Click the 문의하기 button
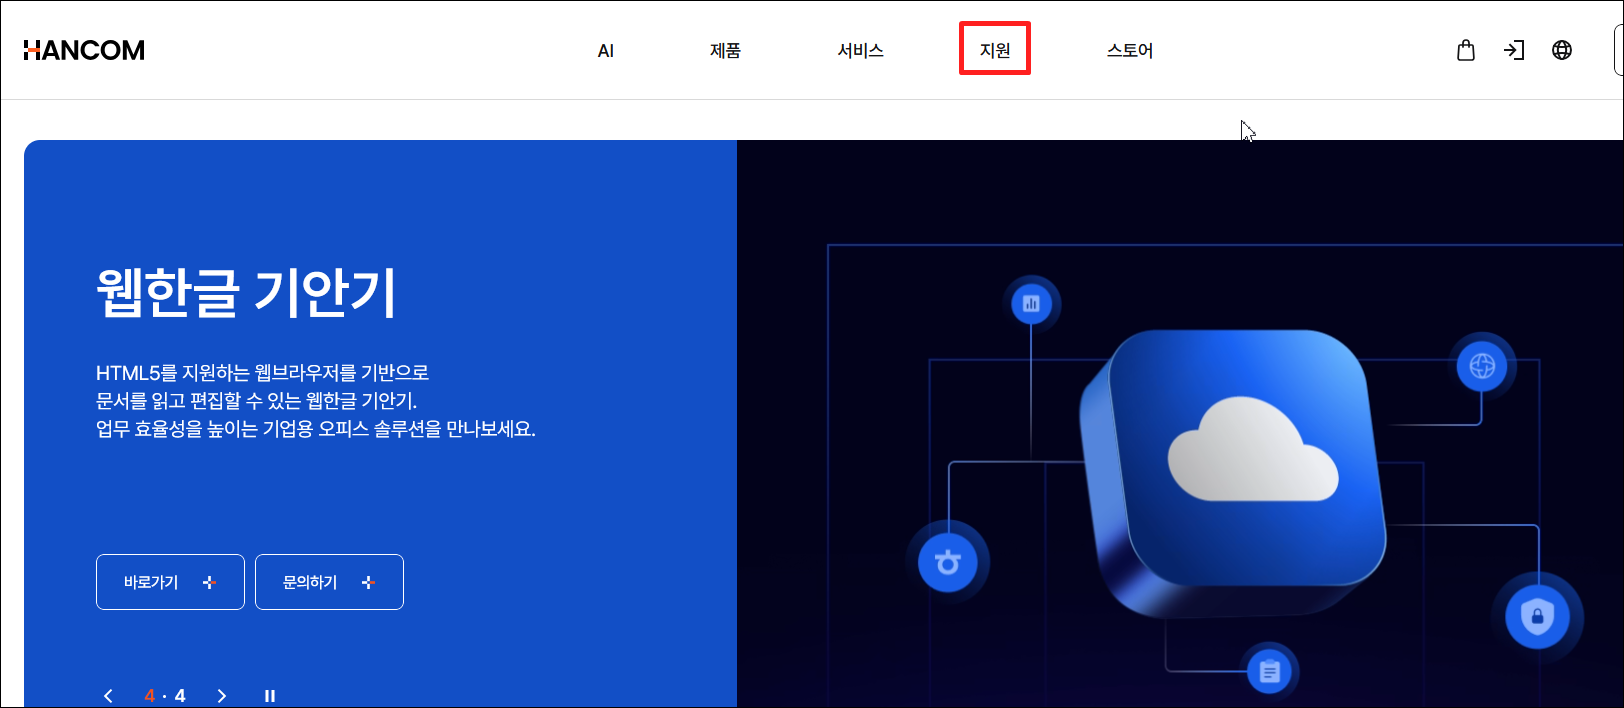This screenshot has width=1624, height=708. [x=329, y=582]
